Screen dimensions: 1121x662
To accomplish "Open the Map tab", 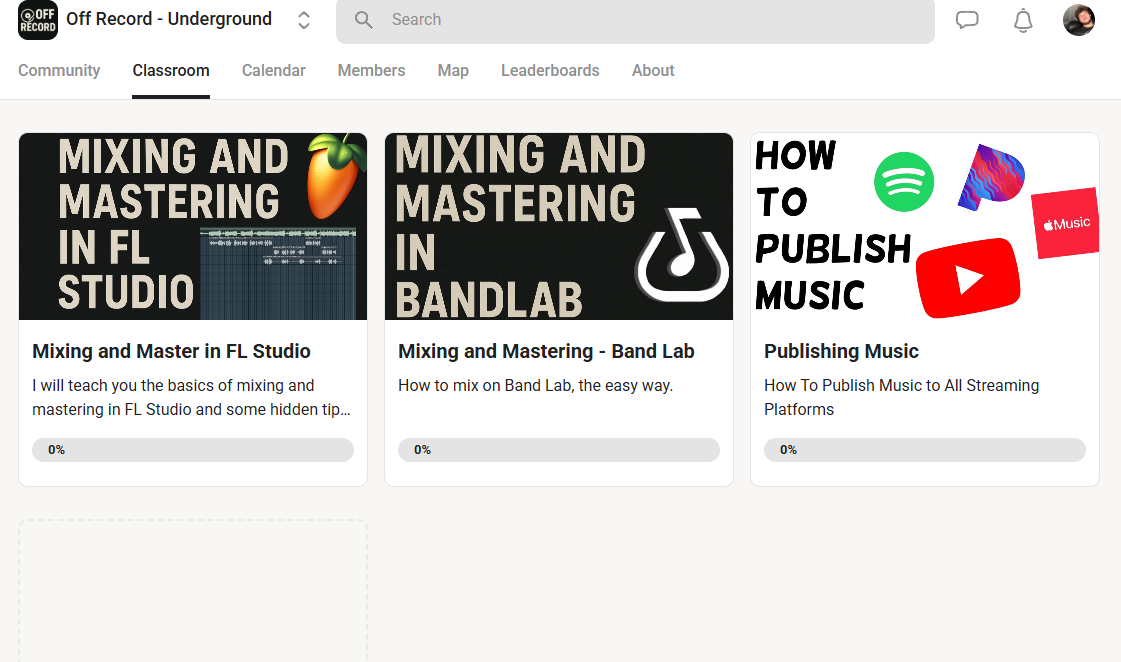I will [x=453, y=71].
